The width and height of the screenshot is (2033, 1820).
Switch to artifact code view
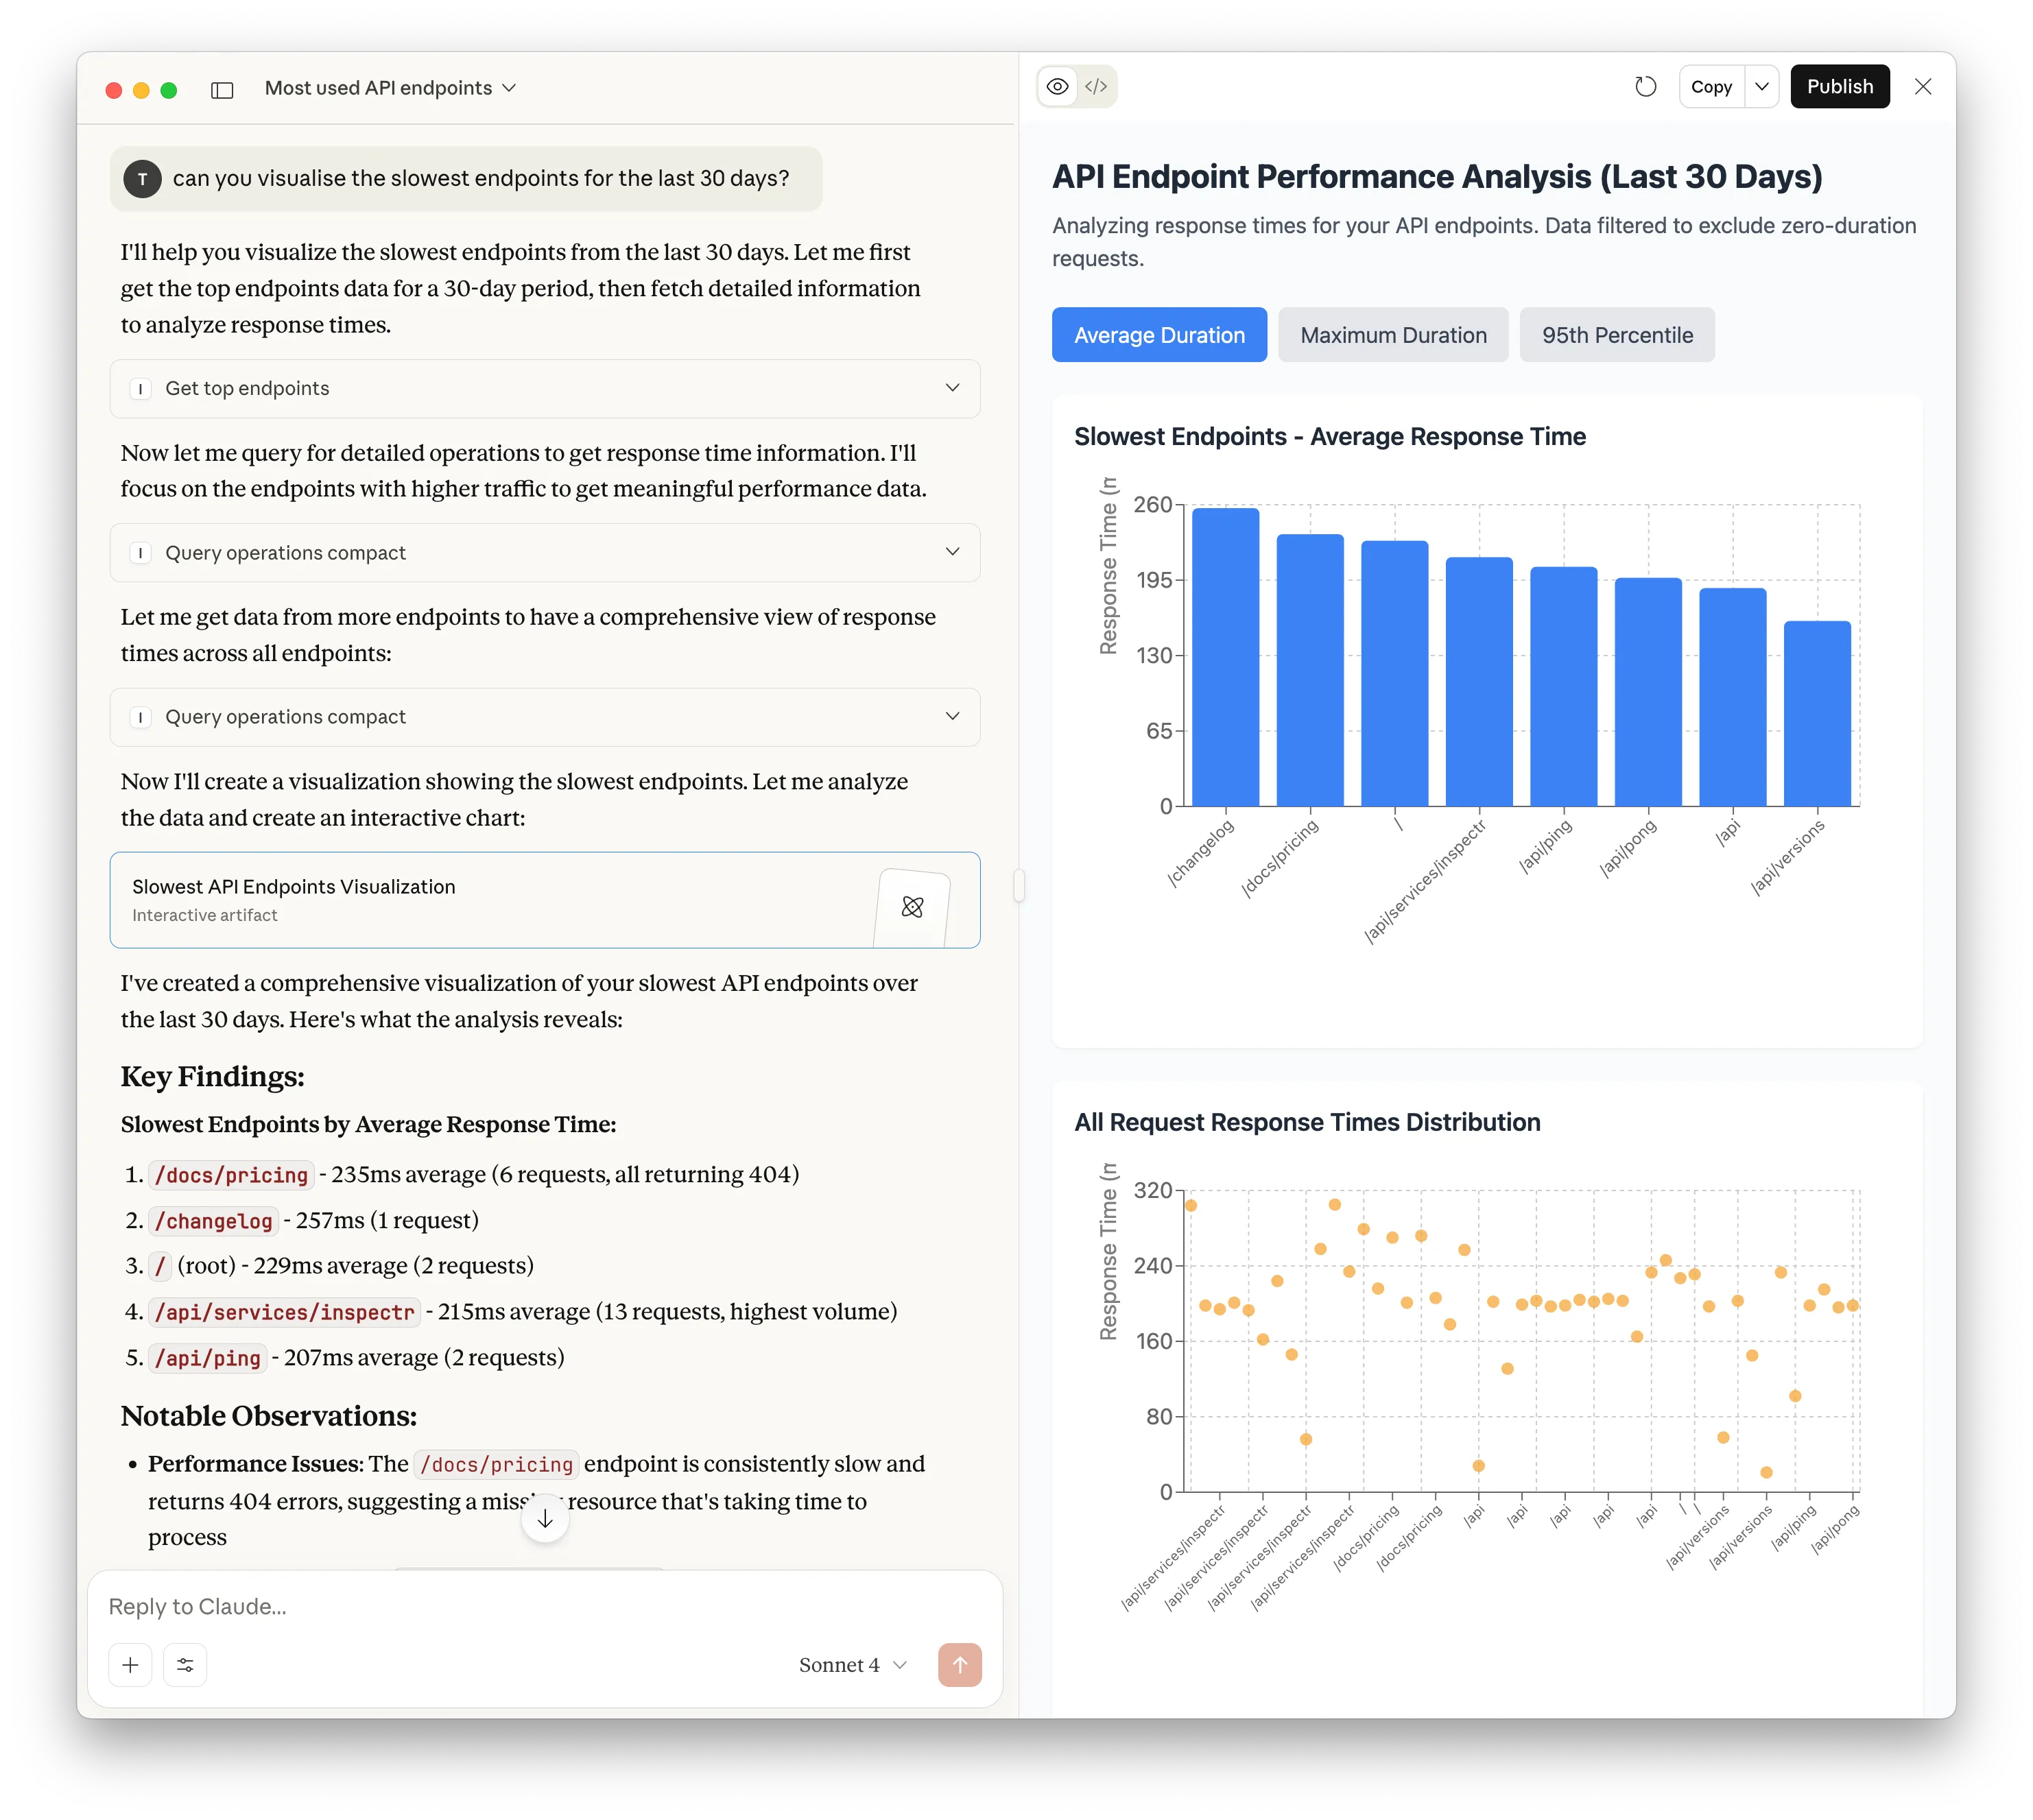1096,87
